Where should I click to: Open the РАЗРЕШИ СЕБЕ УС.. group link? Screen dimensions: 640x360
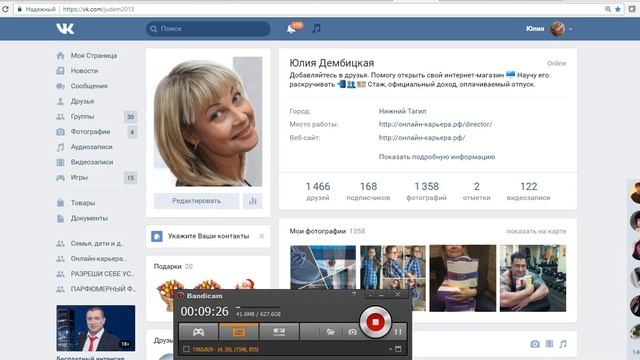click(102, 274)
